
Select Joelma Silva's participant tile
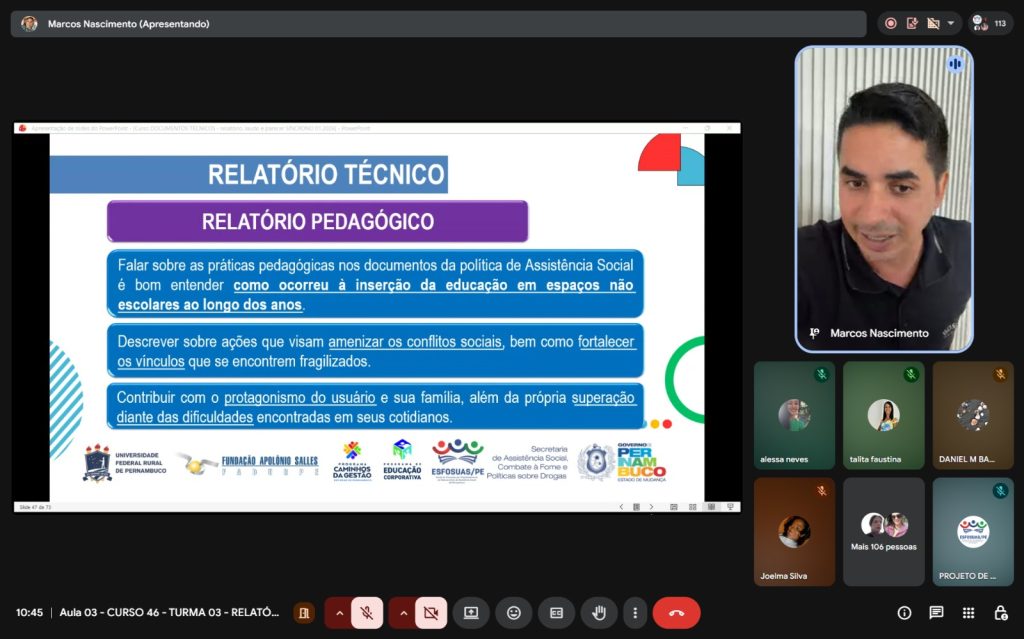point(794,531)
